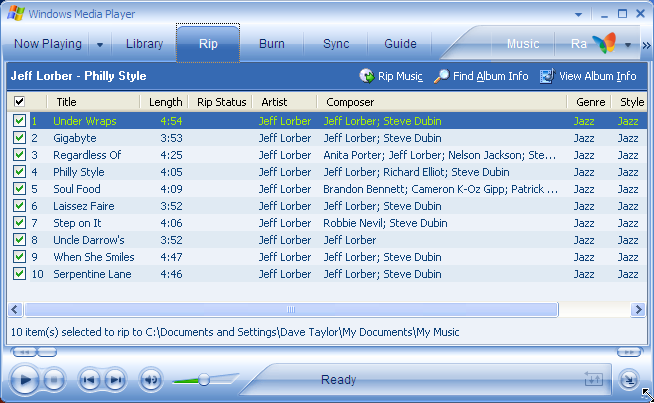
Task: Click the rewind button above Play
Action: (24, 353)
